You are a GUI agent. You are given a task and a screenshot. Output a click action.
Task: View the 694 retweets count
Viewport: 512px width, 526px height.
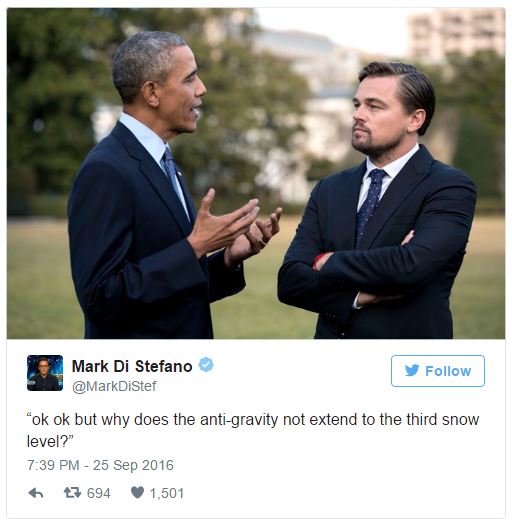click(x=98, y=493)
